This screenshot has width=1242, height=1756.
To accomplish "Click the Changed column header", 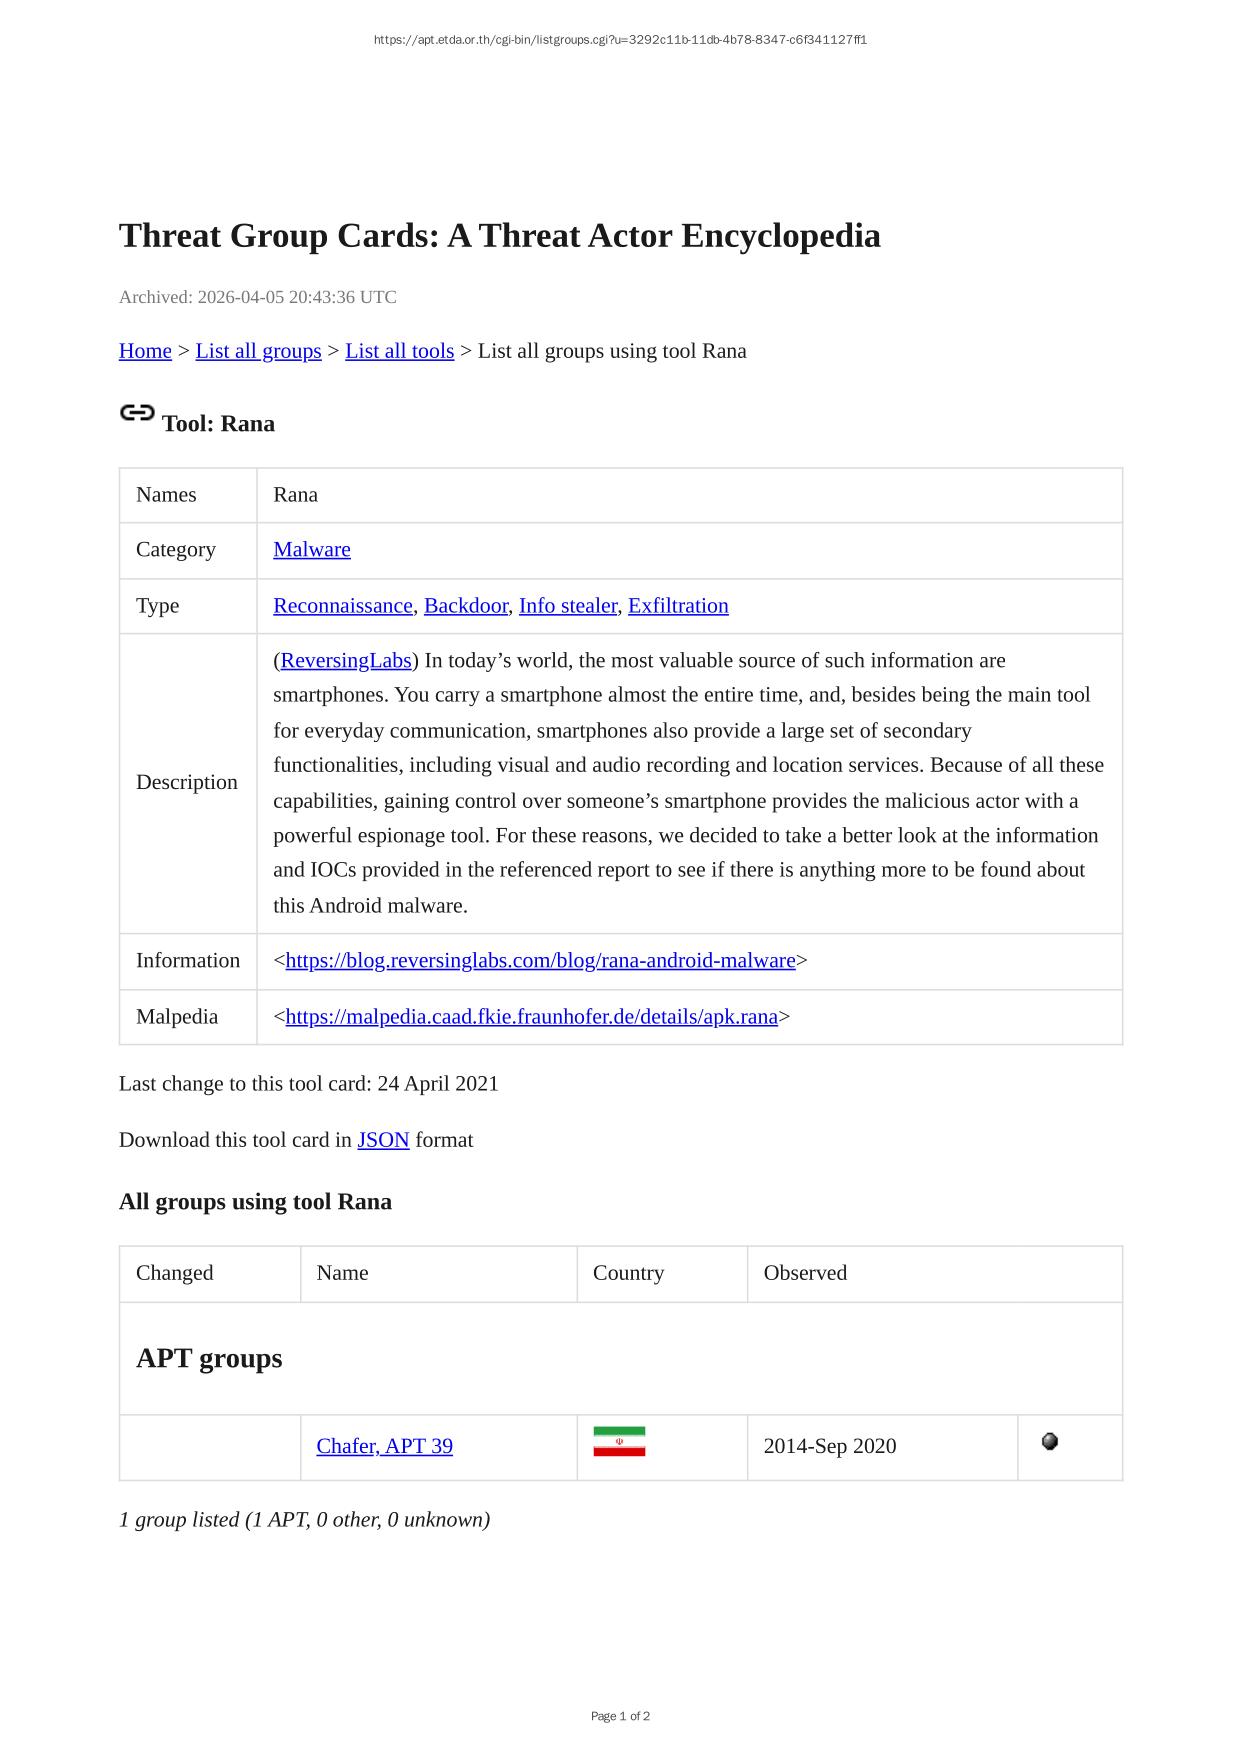I will point(175,1273).
